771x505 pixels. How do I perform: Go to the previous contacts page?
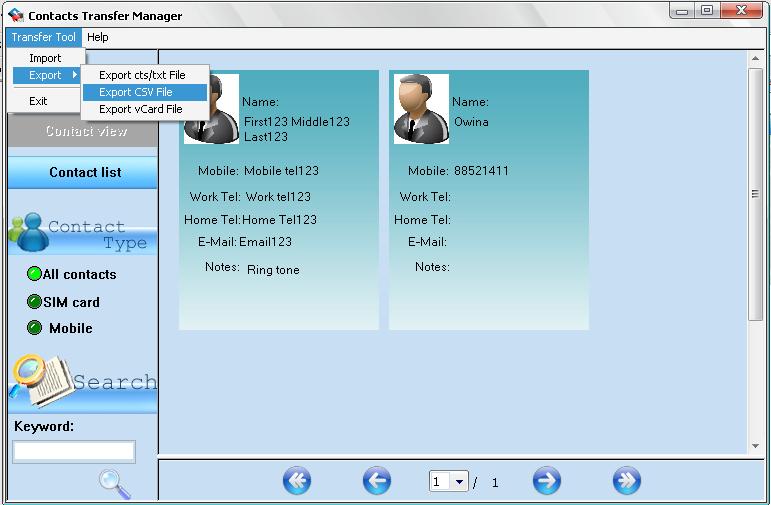(376, 481)
